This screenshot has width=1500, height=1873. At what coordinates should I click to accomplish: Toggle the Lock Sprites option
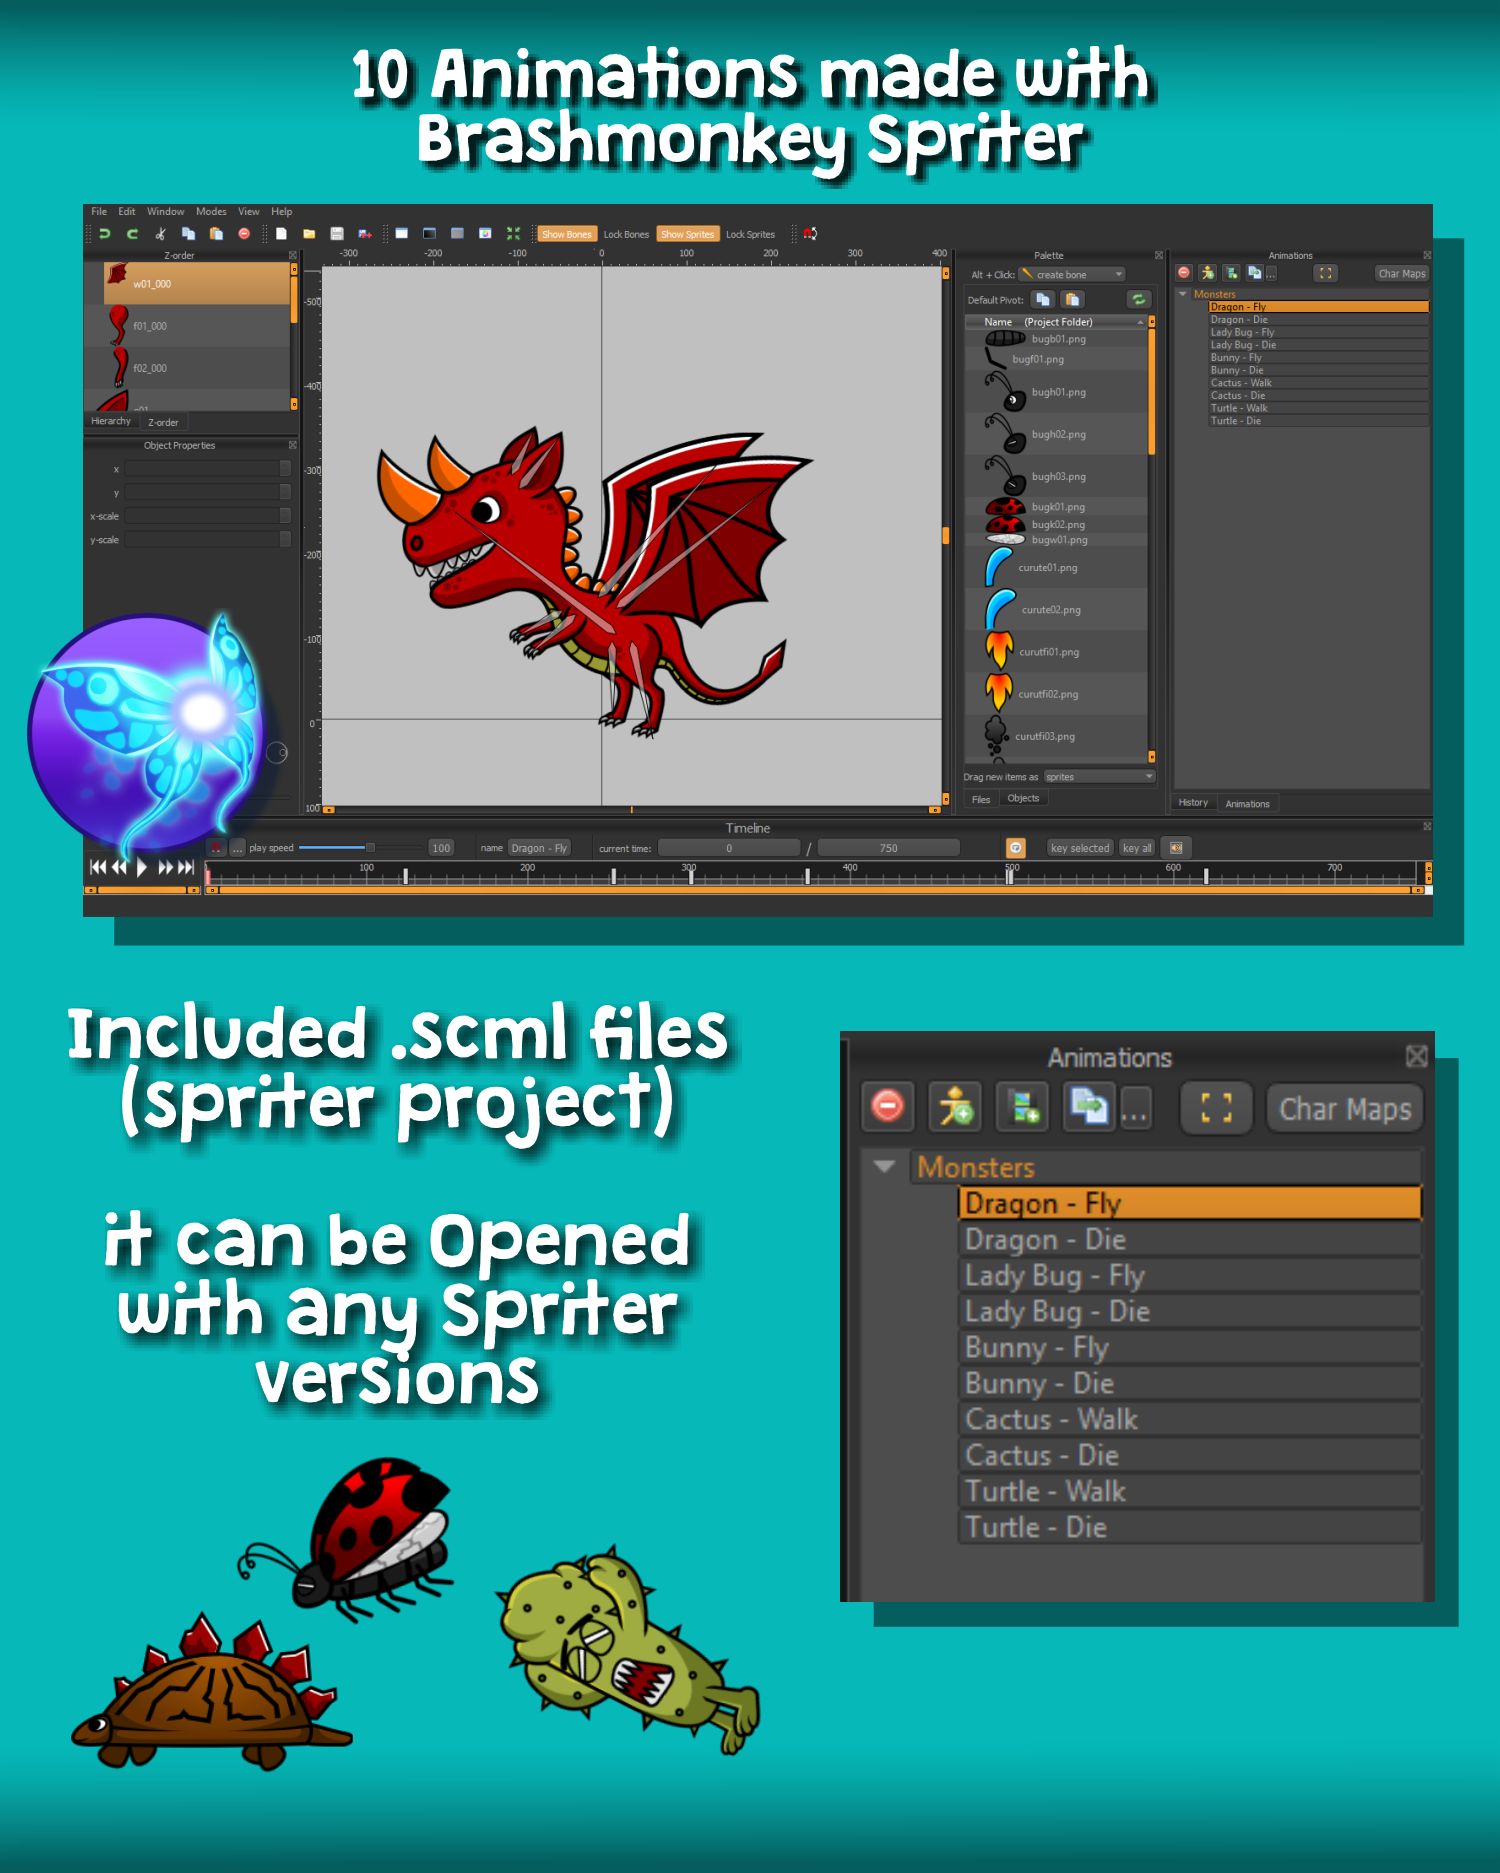750,234
